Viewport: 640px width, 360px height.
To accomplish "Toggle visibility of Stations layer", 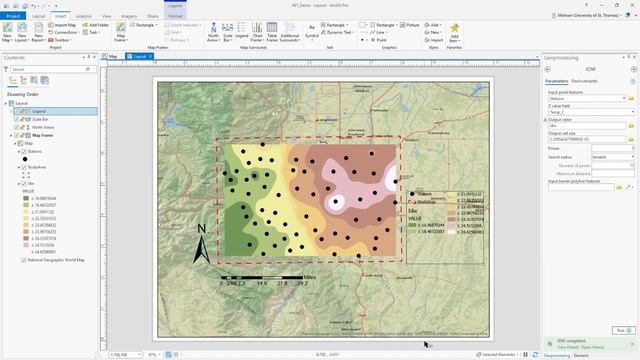I will pyautogui.click(x=24, y=151).
